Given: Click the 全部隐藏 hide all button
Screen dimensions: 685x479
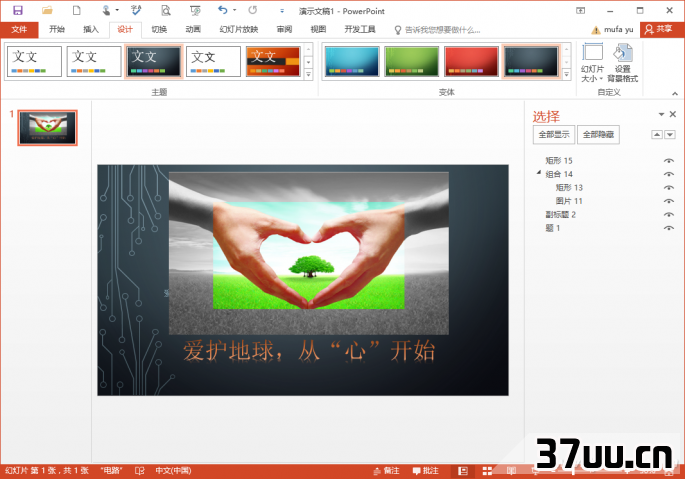Looking at the screenshot, I should click(x=599, y=135).
